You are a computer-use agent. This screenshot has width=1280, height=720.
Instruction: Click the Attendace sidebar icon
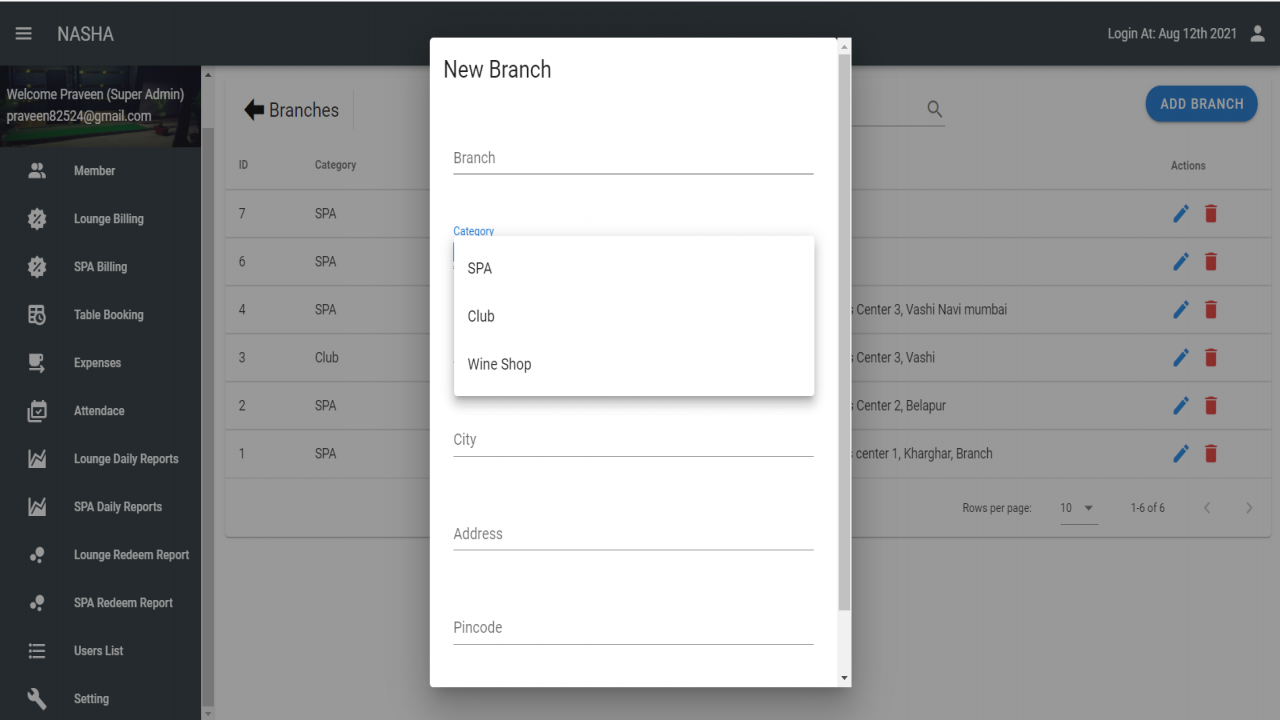[x=37, y=411]
